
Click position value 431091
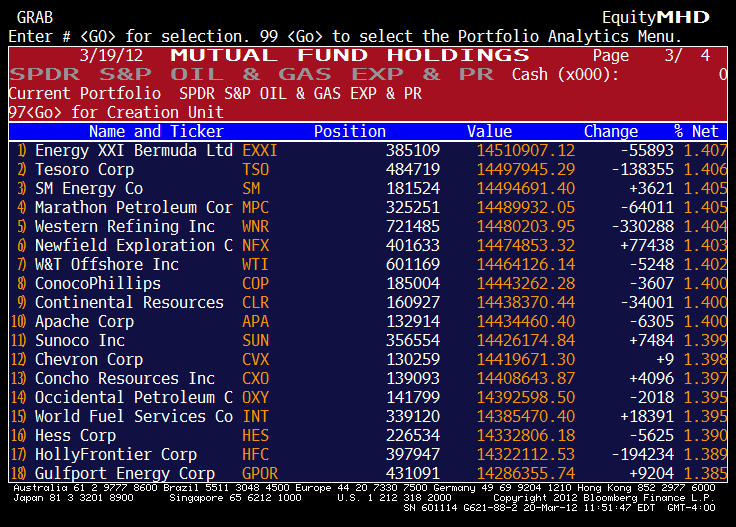[x=413, y=473]
